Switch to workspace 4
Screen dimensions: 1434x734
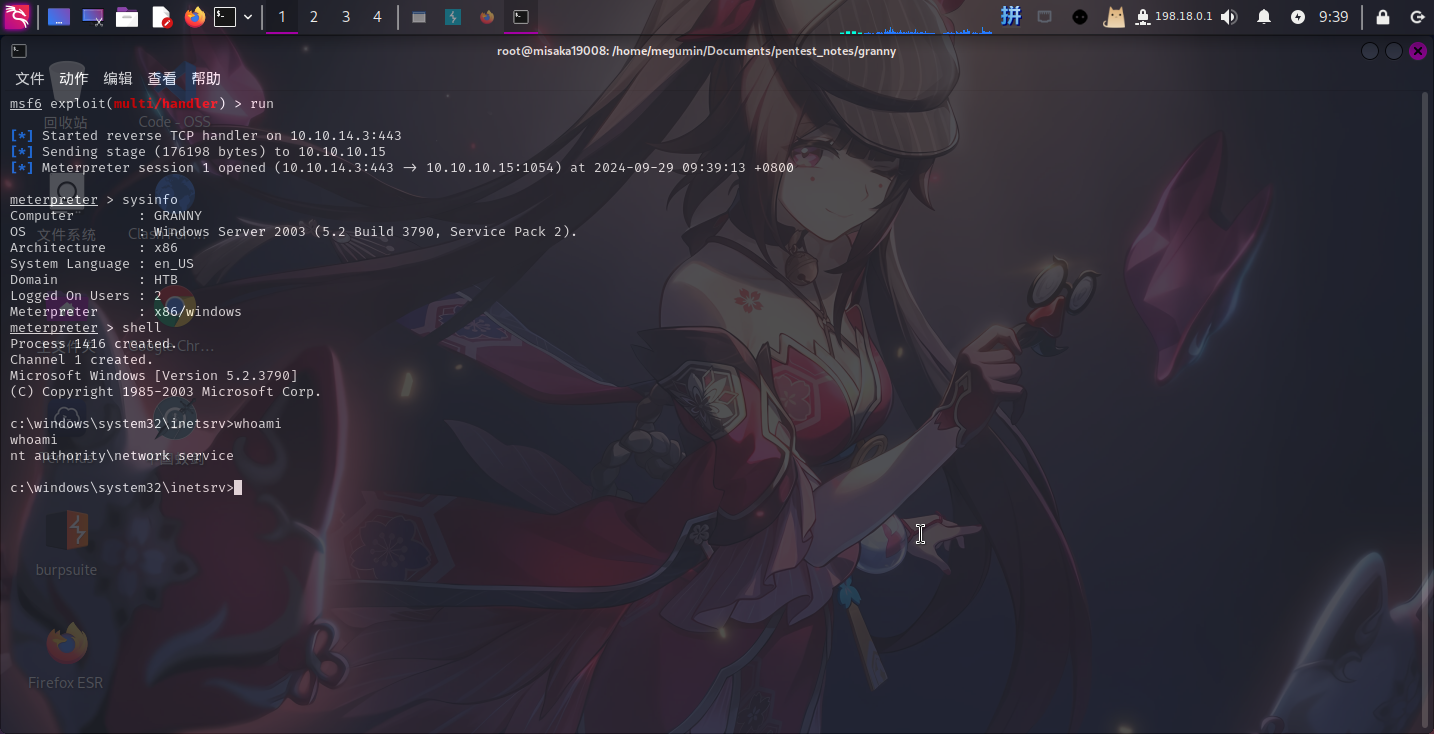click(x=377, y=17)
